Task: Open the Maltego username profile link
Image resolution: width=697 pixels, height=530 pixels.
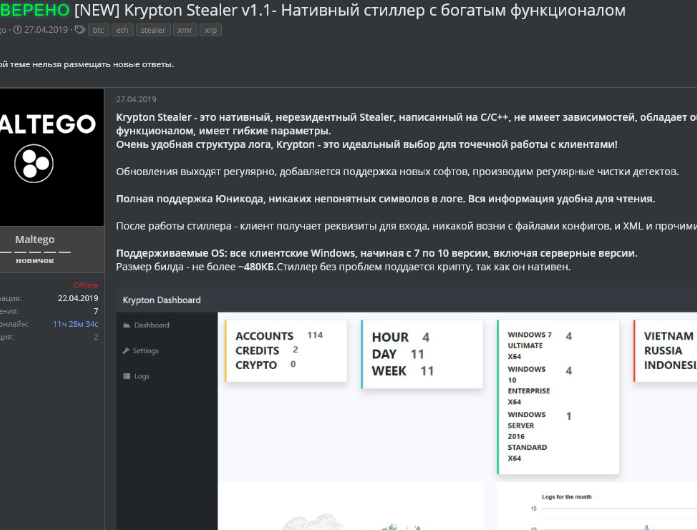Action: click(35, 239)
